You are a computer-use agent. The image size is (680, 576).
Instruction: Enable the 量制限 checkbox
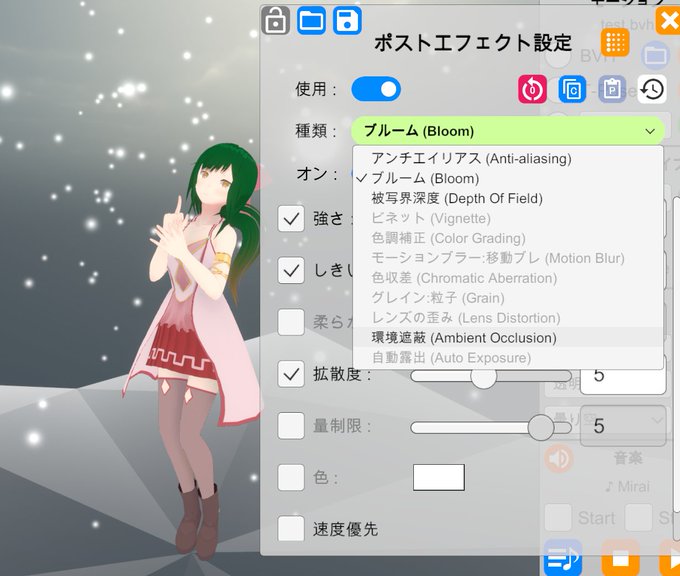[x=291, y=425]
